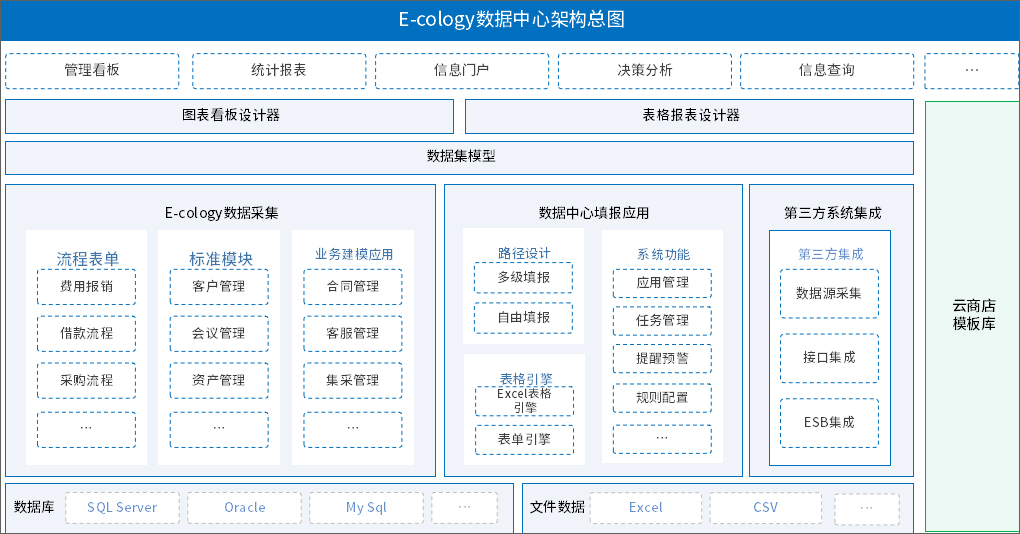Click the 自由填报 item
Viewport: 1020px width, 534px height.
524,318
